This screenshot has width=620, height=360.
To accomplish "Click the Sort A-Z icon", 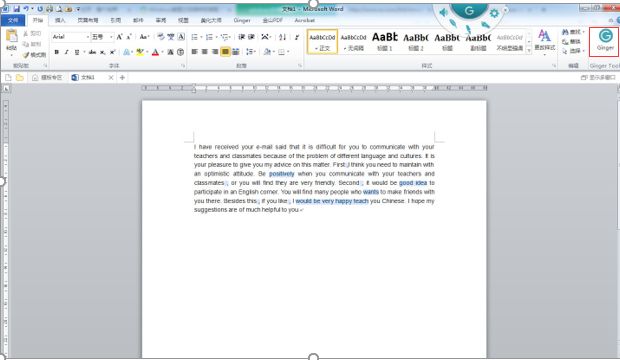I will (x=282, y=37).
